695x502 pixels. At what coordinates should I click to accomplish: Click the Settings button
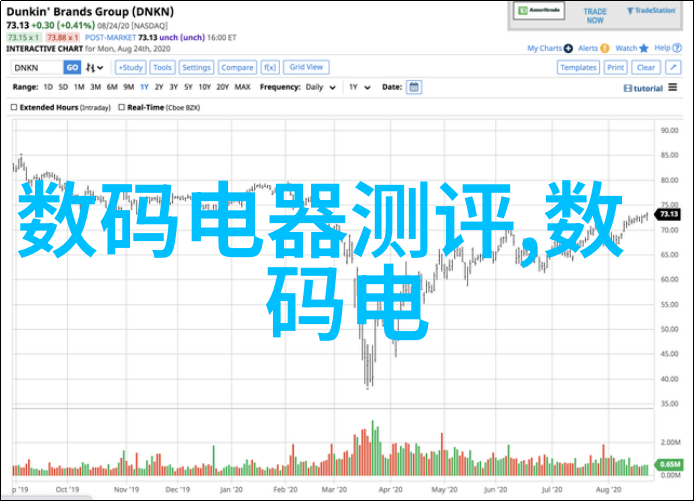click(196, 67)
